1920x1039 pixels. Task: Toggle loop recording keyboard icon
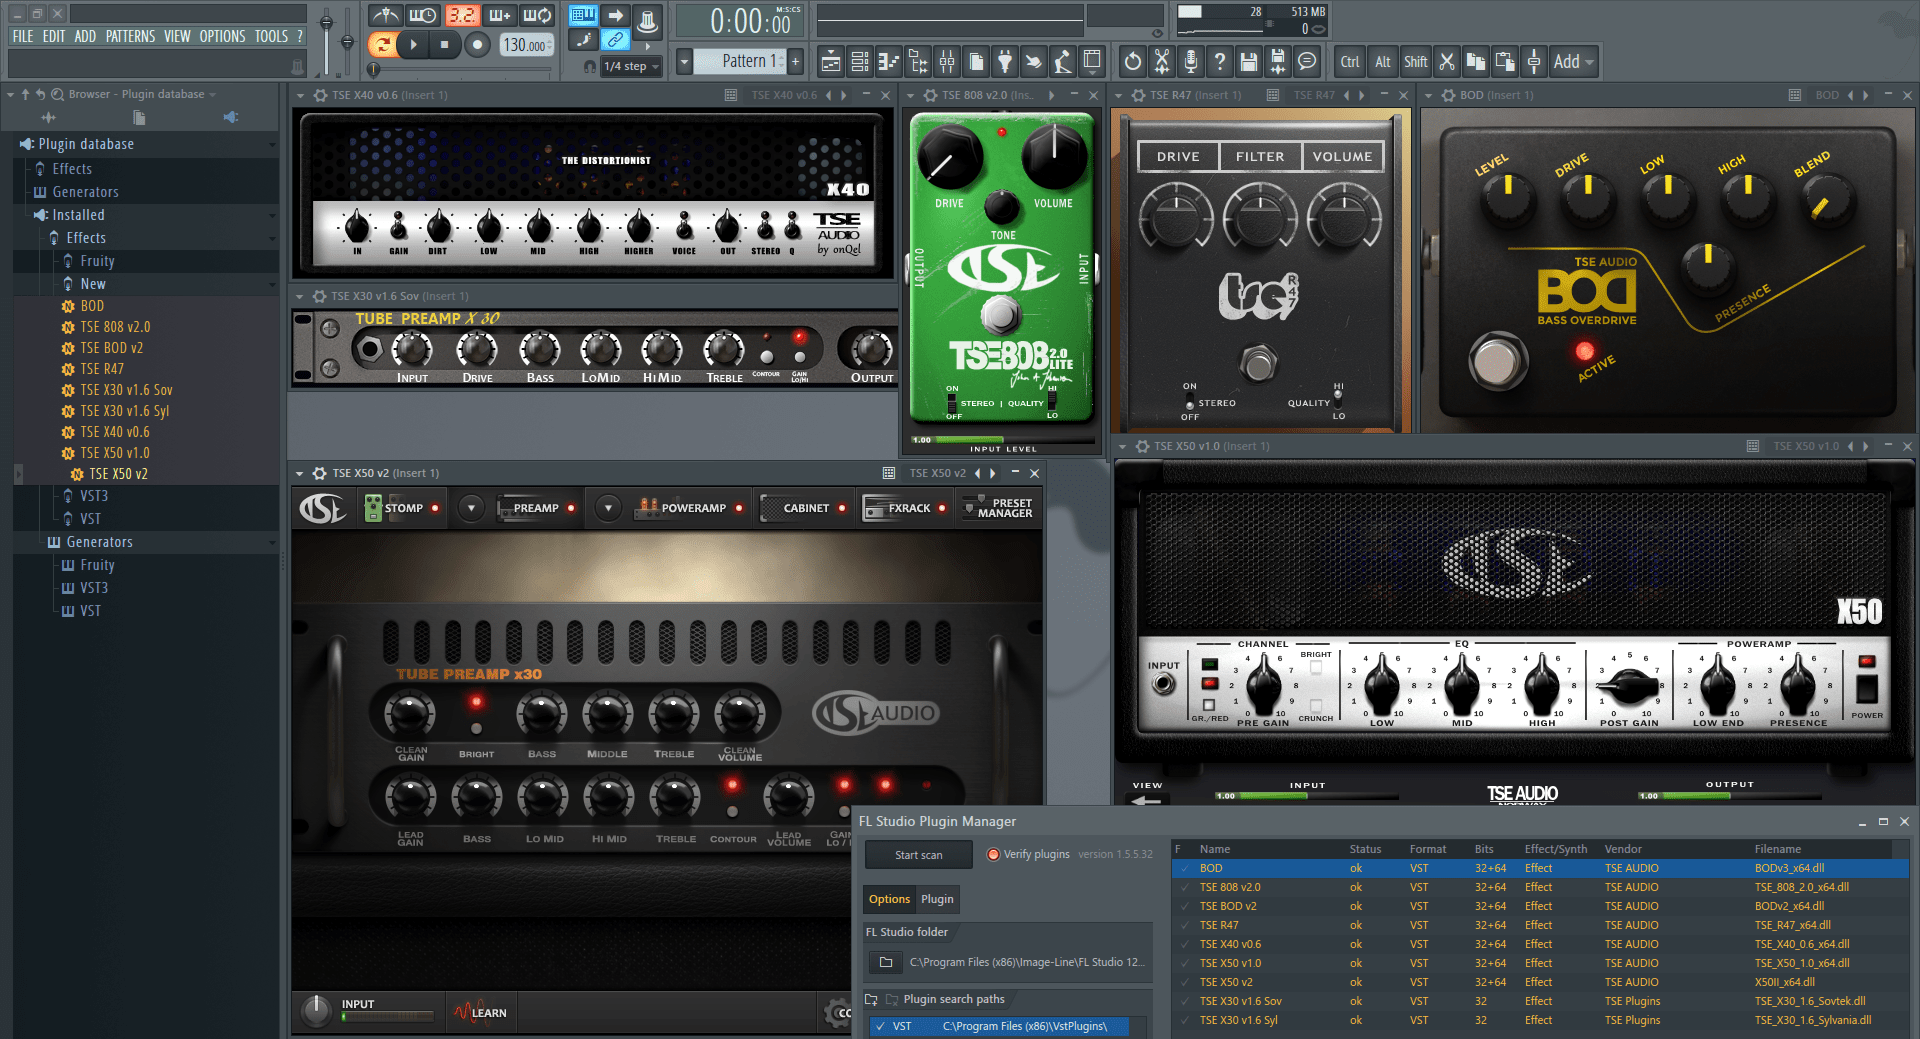[x=537, y=15]
